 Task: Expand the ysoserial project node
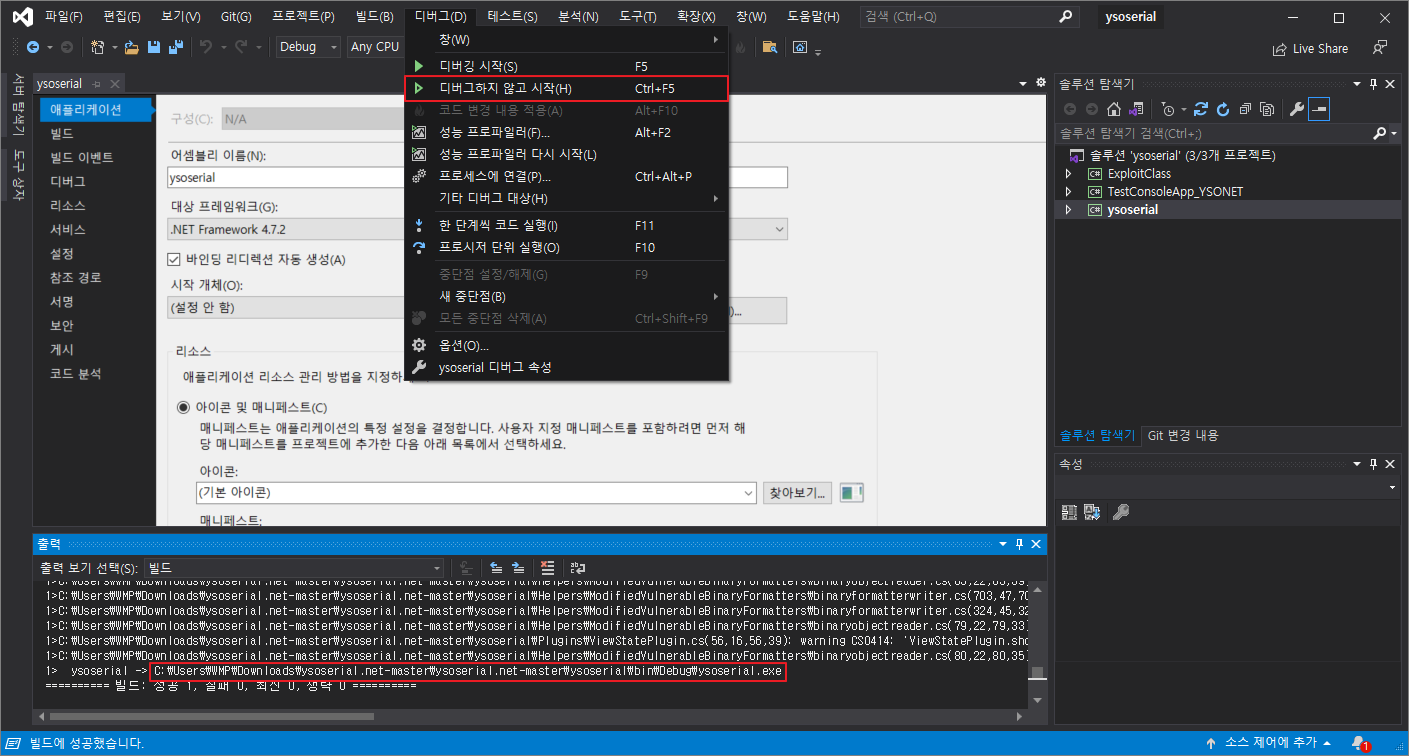coord(1068,210)
